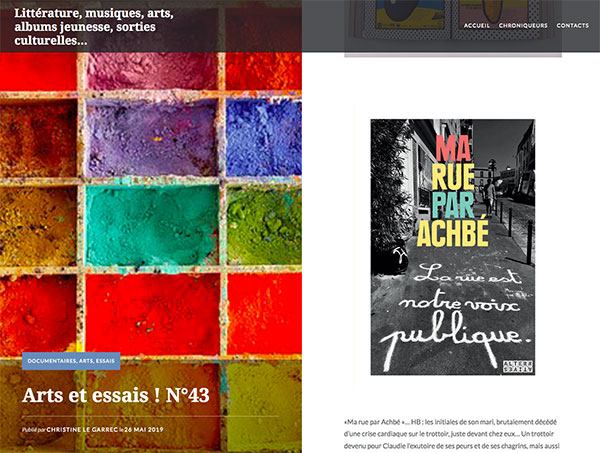Click the paragraph starting «Ma rue par Achbé»

coord(452,434)
